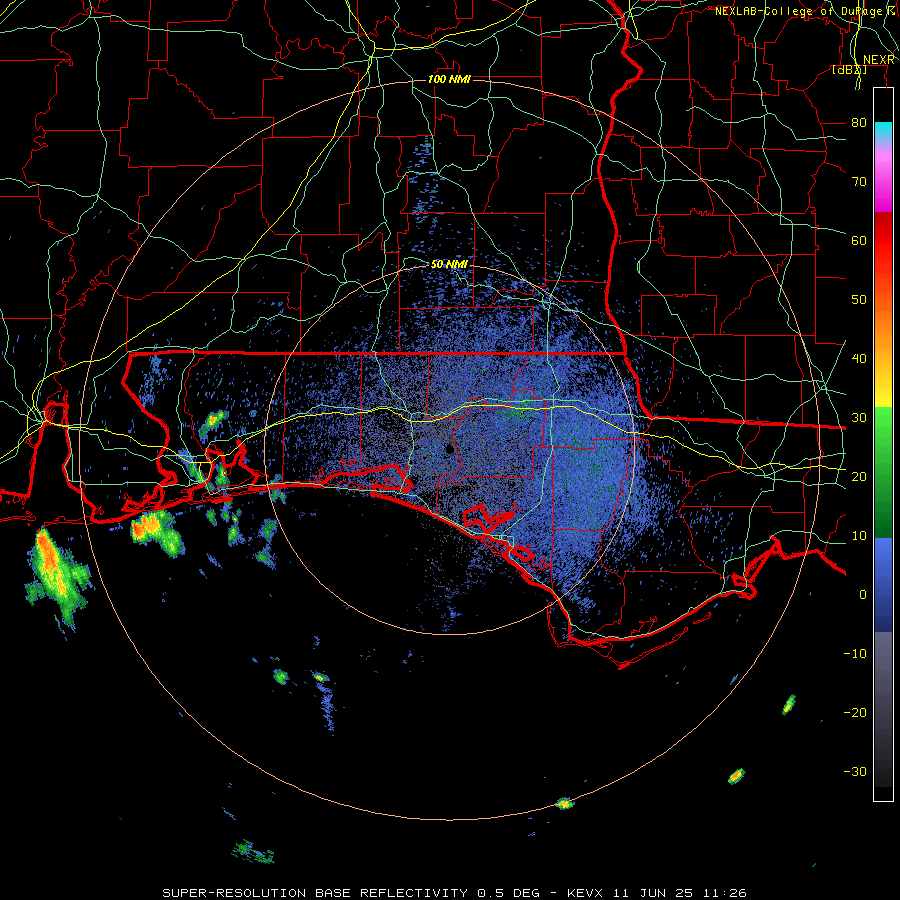
Task: Click the 50 value on the dBZ scale
Action: (x=859, y=300)
